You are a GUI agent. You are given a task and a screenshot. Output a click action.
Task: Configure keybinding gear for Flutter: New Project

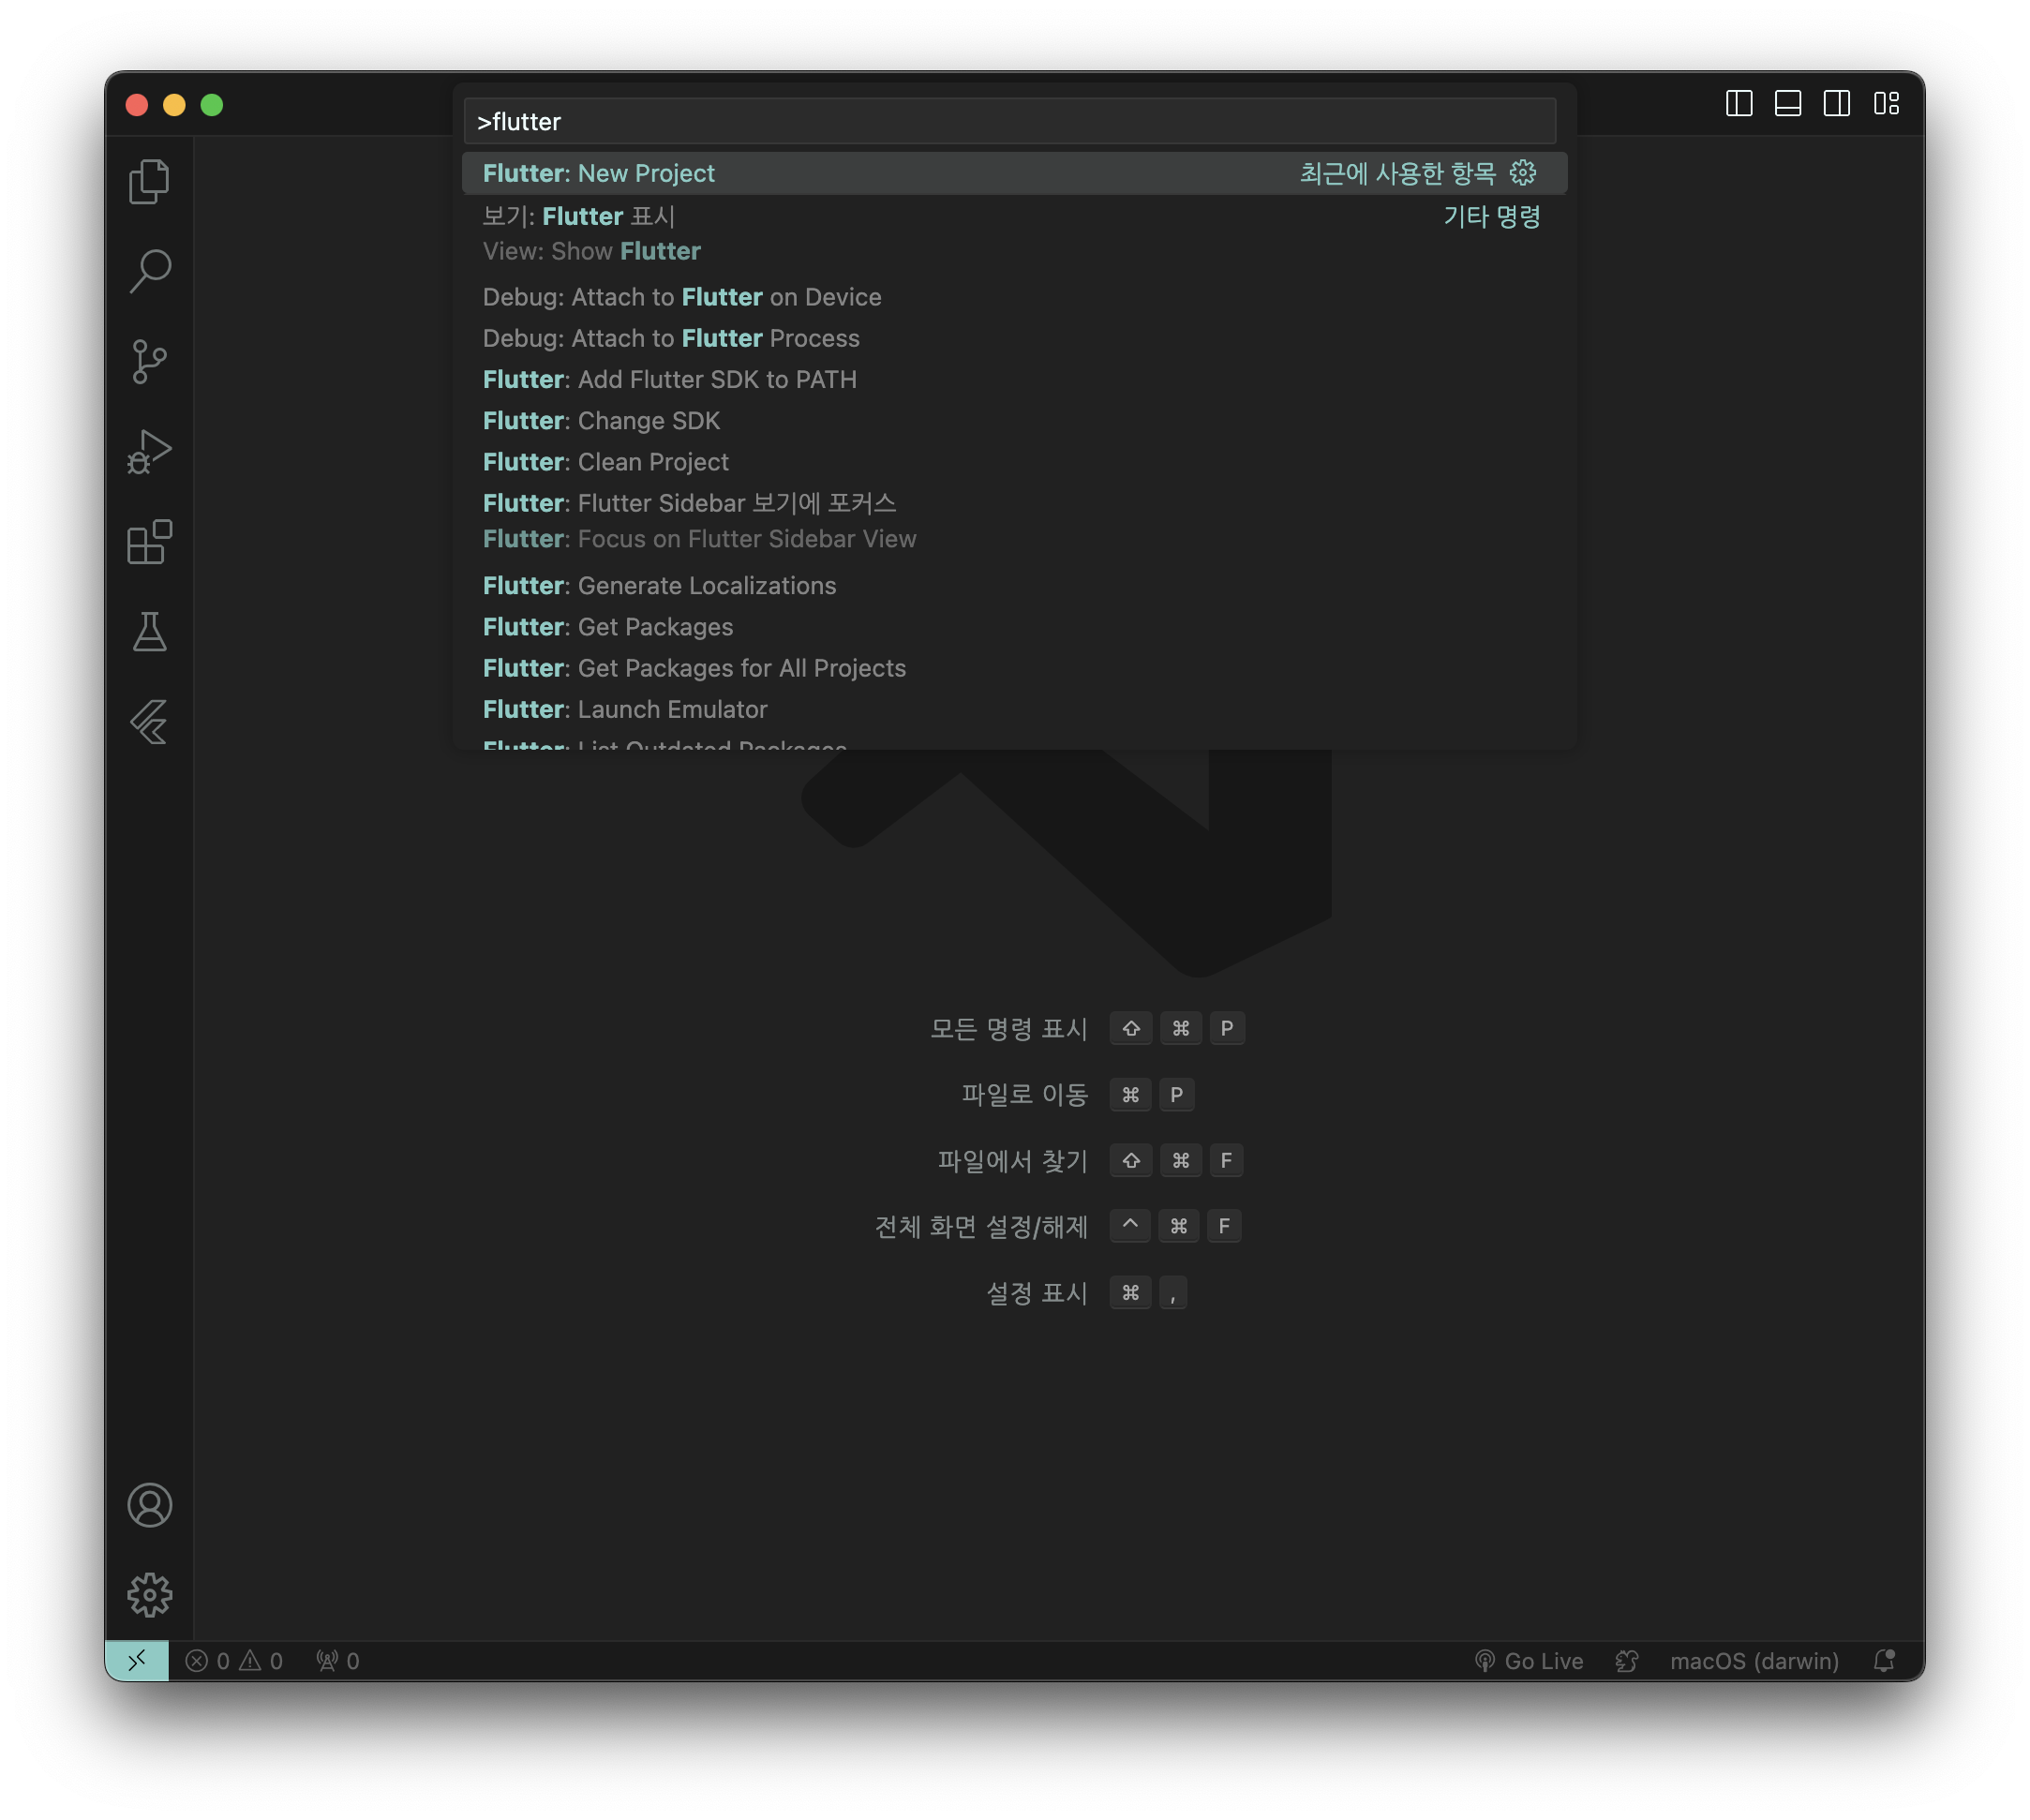point(1523,173)
